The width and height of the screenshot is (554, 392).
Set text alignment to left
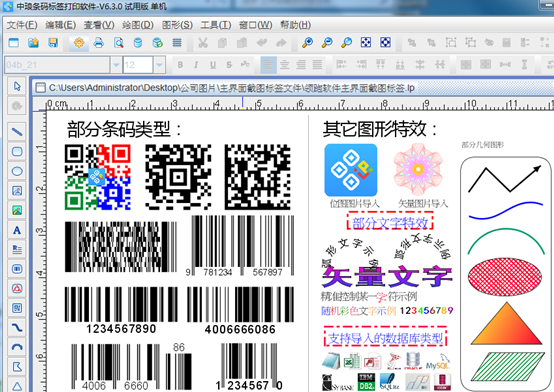(x=268, y=65)
